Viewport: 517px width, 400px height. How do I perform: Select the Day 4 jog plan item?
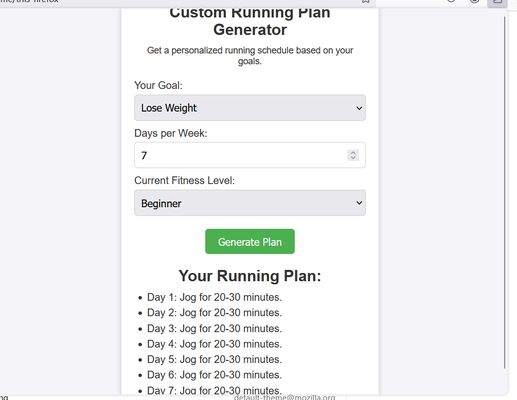[x=214, y=344]
